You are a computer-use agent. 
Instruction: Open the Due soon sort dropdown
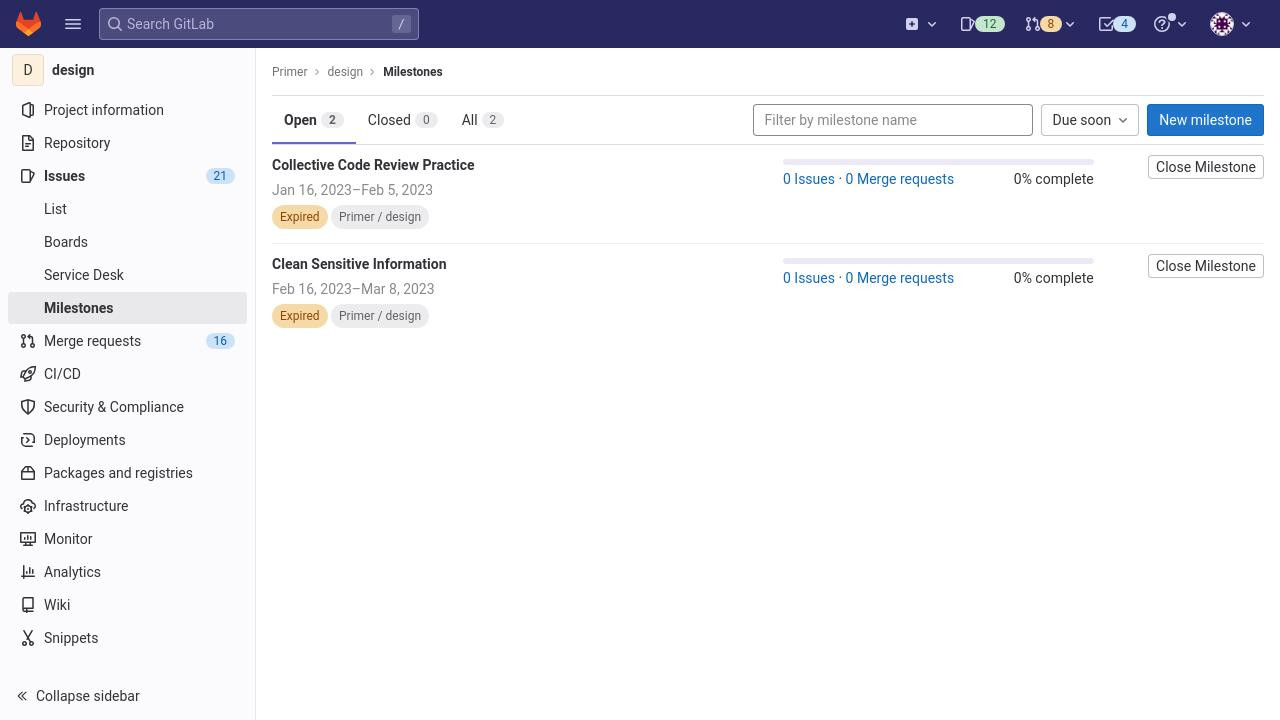coord(1089,120)
